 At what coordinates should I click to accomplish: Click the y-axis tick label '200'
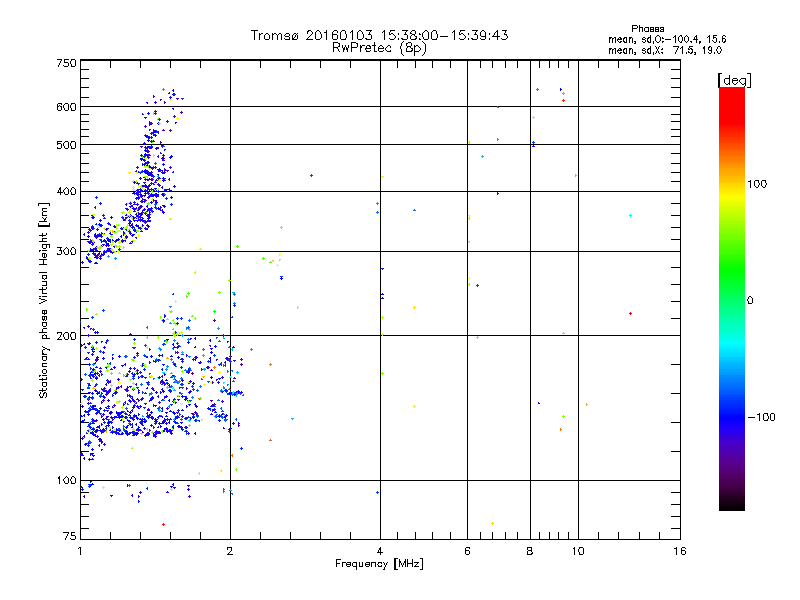pos(66,336)
